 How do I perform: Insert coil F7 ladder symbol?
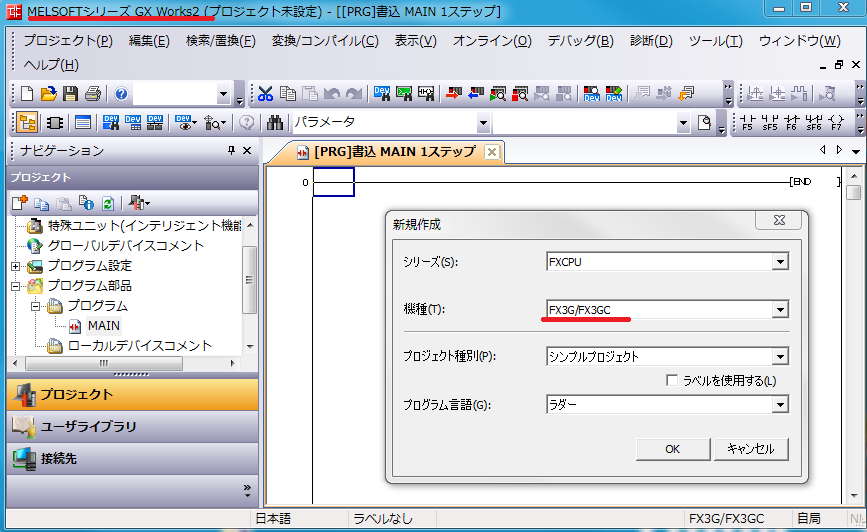[x=837, y=122]
